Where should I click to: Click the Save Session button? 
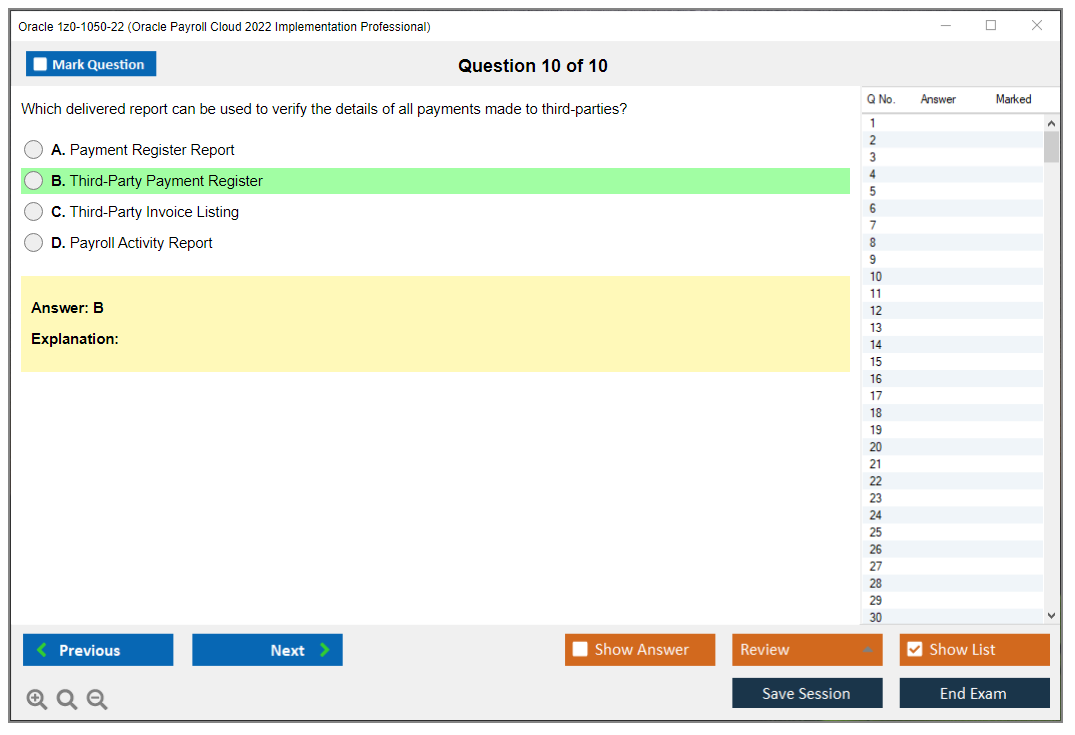tap(806, 692)
